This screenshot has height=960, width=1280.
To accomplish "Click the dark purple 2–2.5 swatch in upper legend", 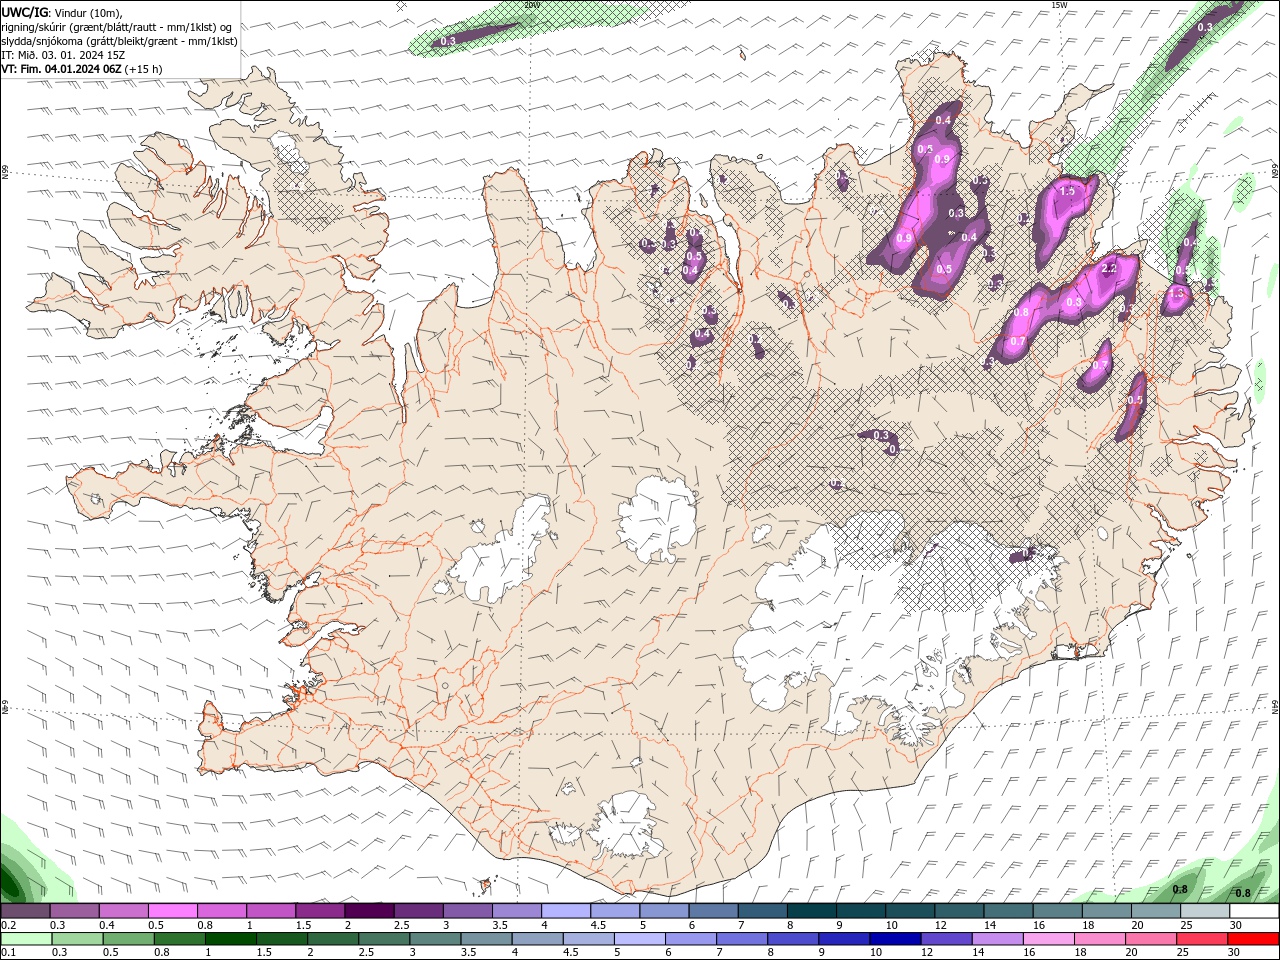I will pyautogui.click(x=368, y=911).
